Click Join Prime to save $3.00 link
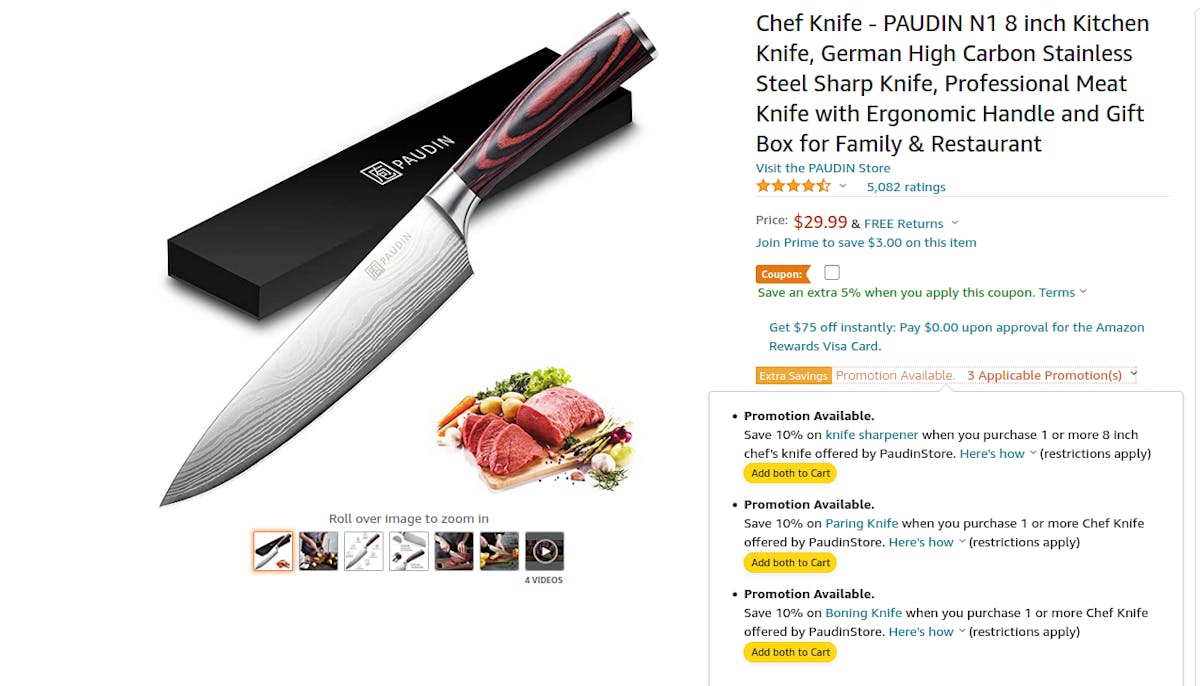Viewport: 1200px width, 686px height. (866, 242)
